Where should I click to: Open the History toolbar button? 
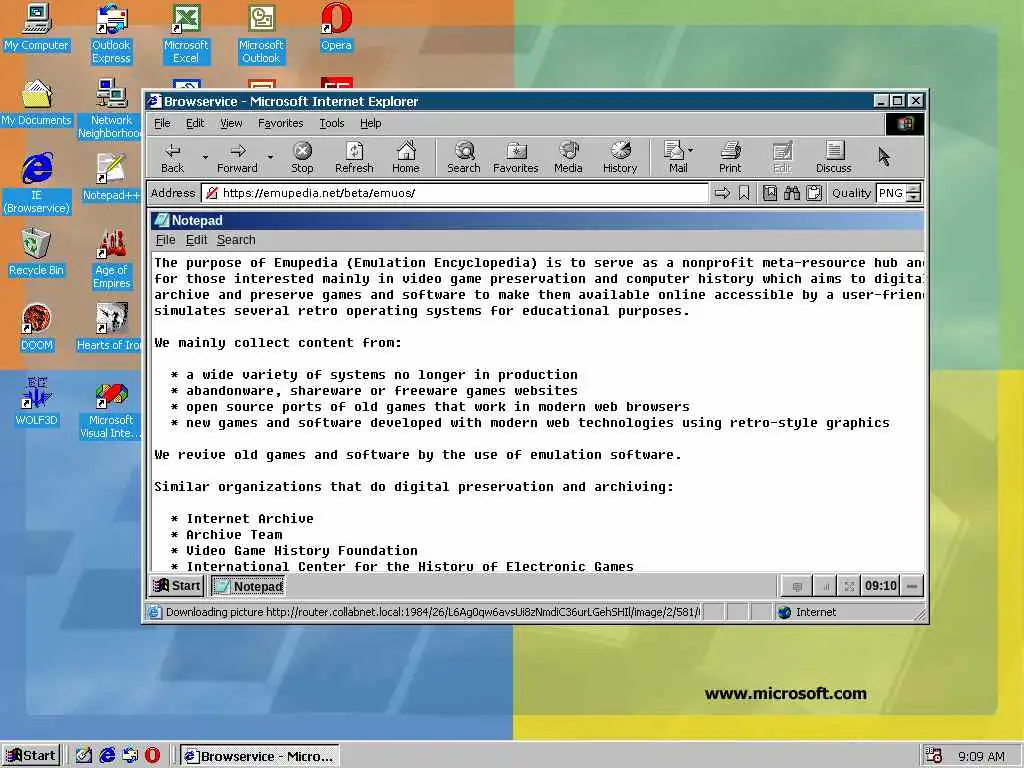pyautogui.click(x=620, y=157)
